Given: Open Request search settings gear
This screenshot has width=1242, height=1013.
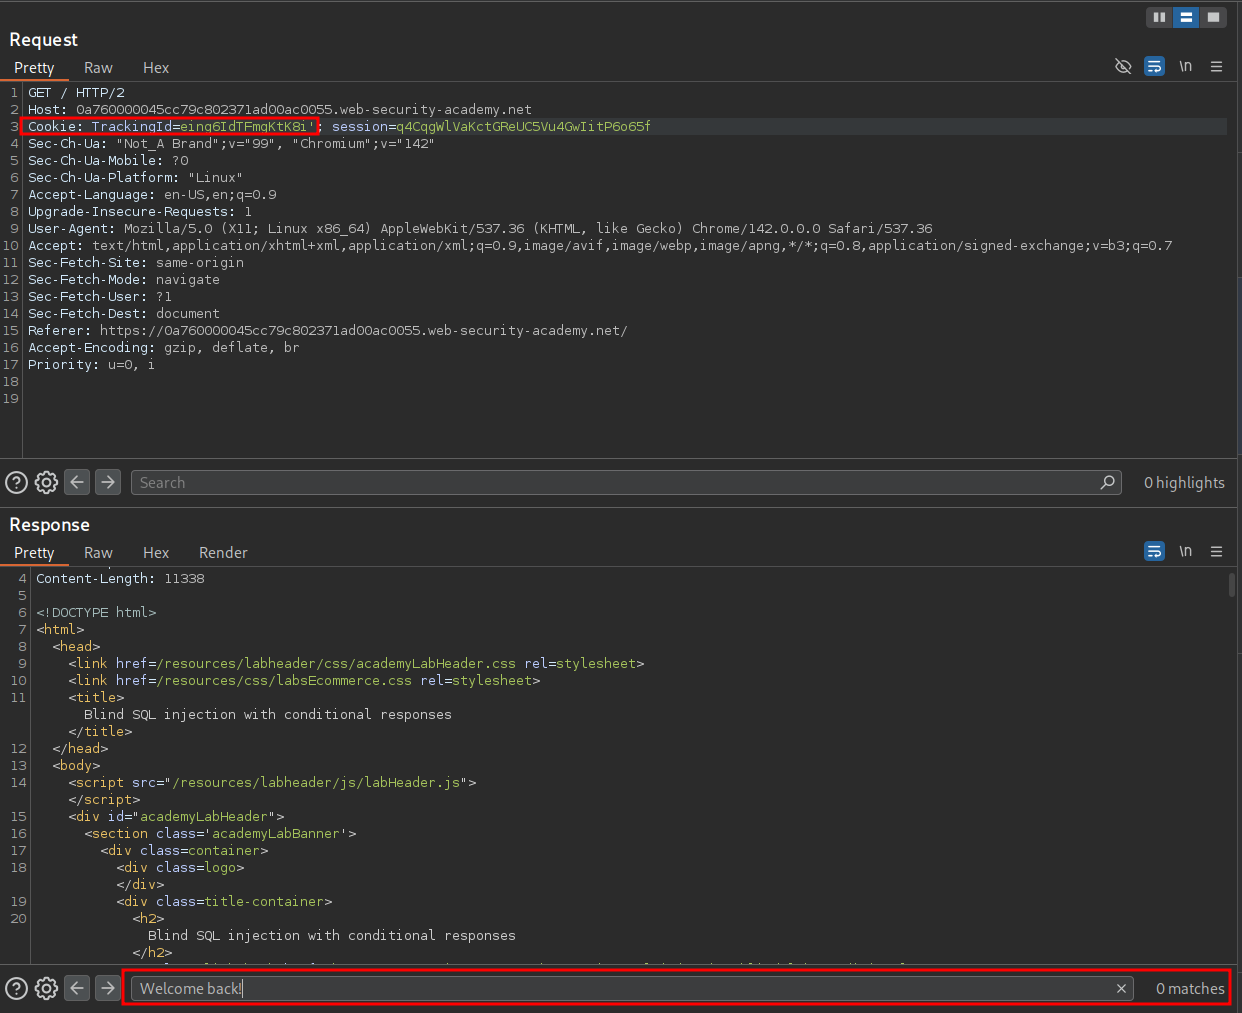Looking at the screenshot, I should 46,482.
